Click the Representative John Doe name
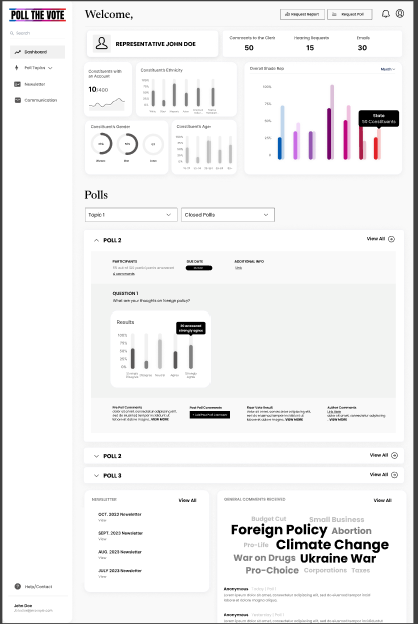 click(155, 44)
